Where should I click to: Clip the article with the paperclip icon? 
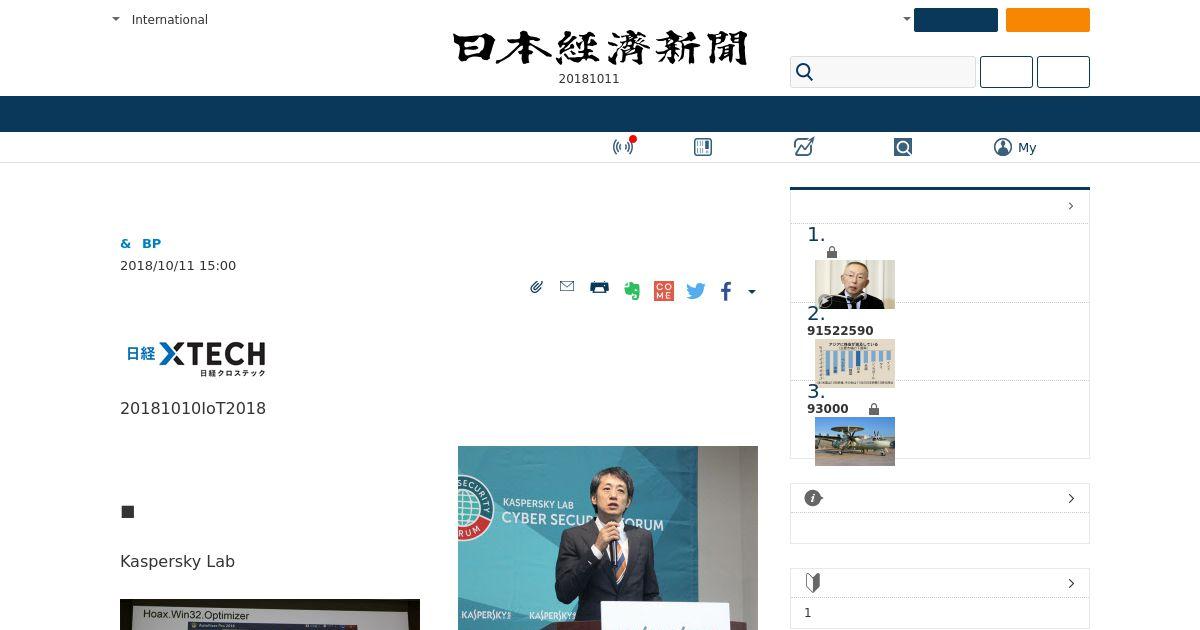click(x=536, y=287)
